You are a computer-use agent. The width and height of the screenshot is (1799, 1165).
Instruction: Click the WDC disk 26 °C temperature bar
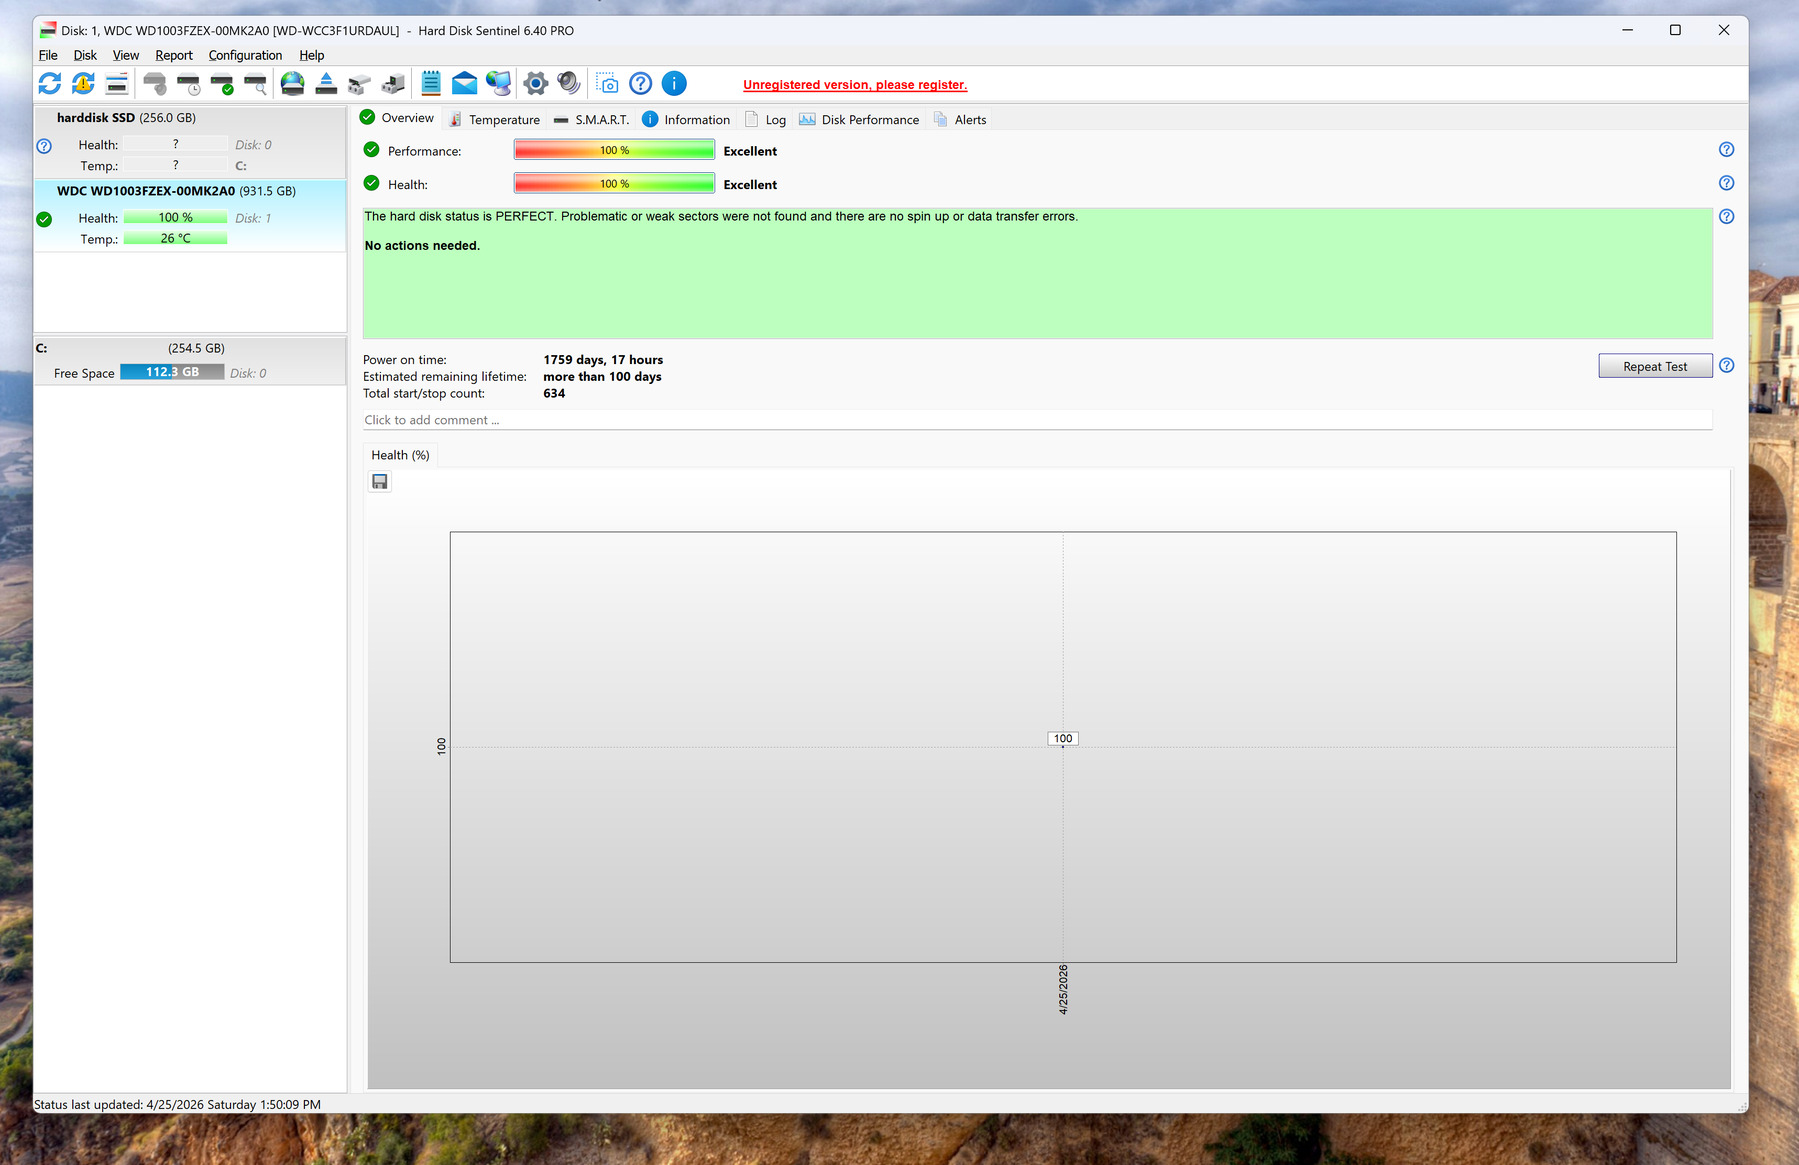click(175, 239)
